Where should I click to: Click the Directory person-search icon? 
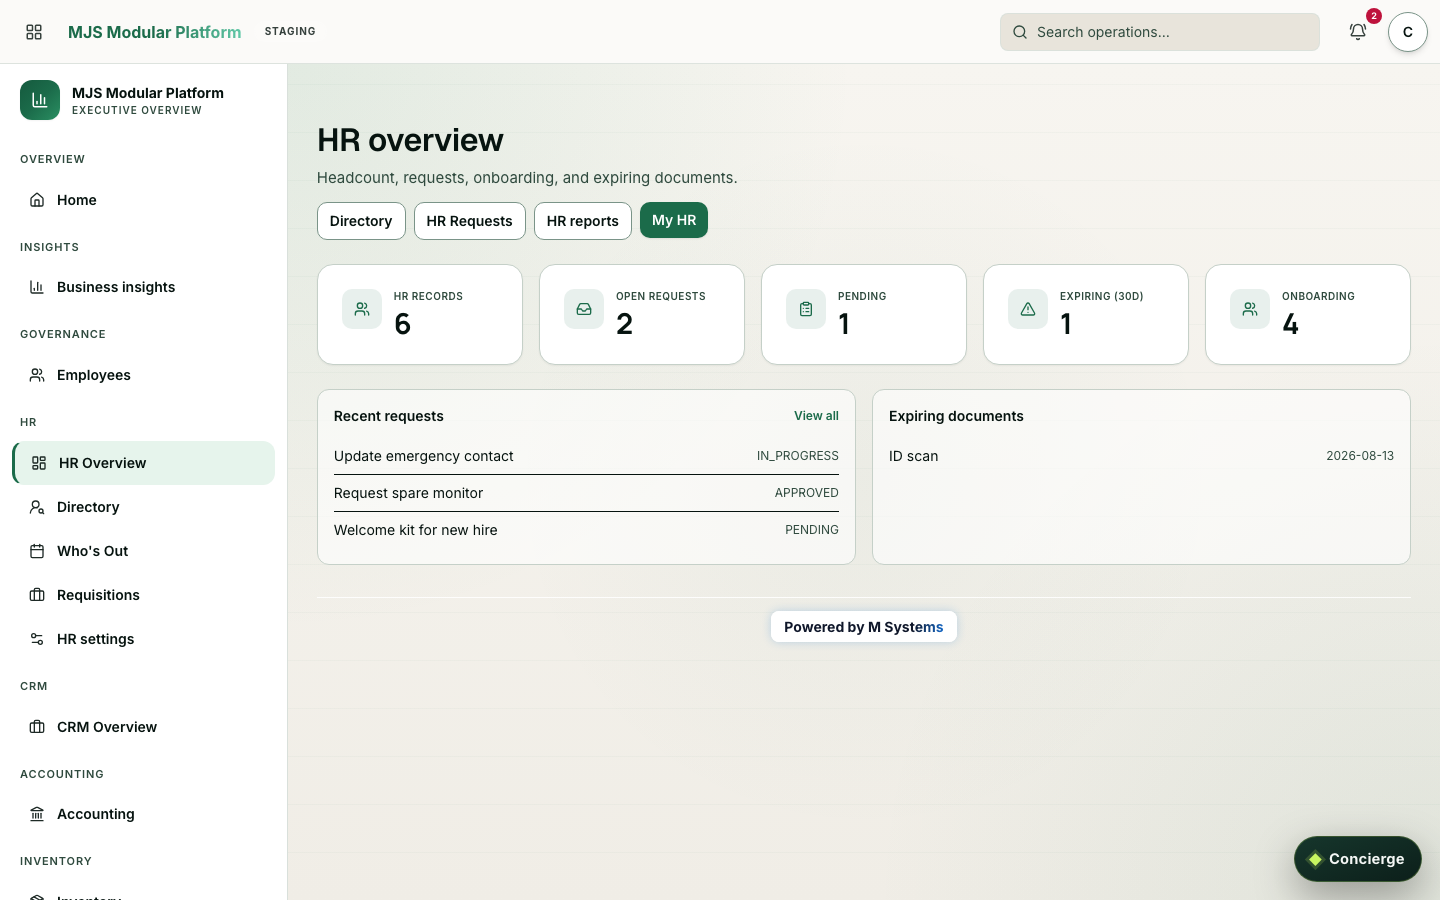pos(37,507)
